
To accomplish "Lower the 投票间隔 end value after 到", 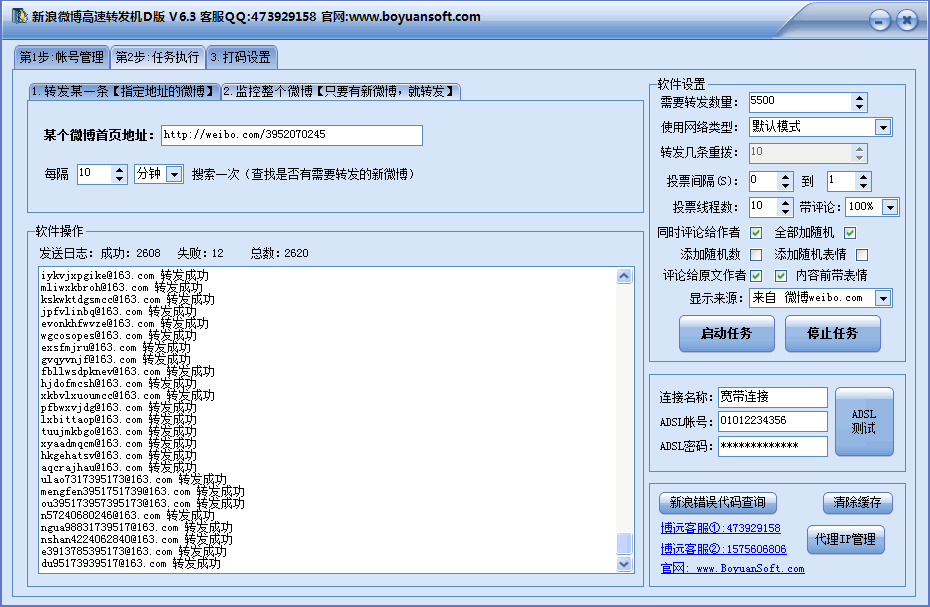I will pos(864,186).
